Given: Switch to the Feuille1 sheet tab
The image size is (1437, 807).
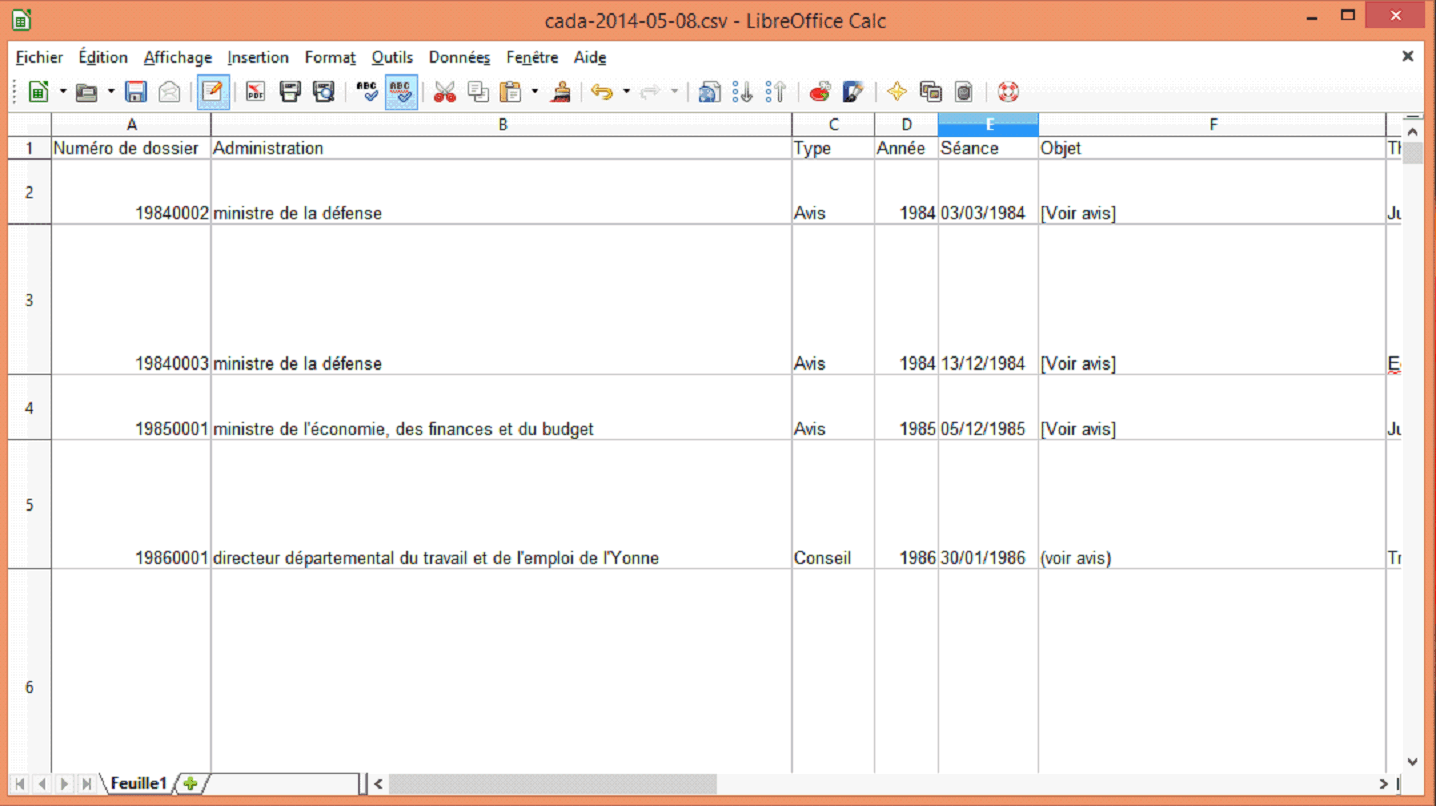Looking at the screenshot, I should (138, 784).
